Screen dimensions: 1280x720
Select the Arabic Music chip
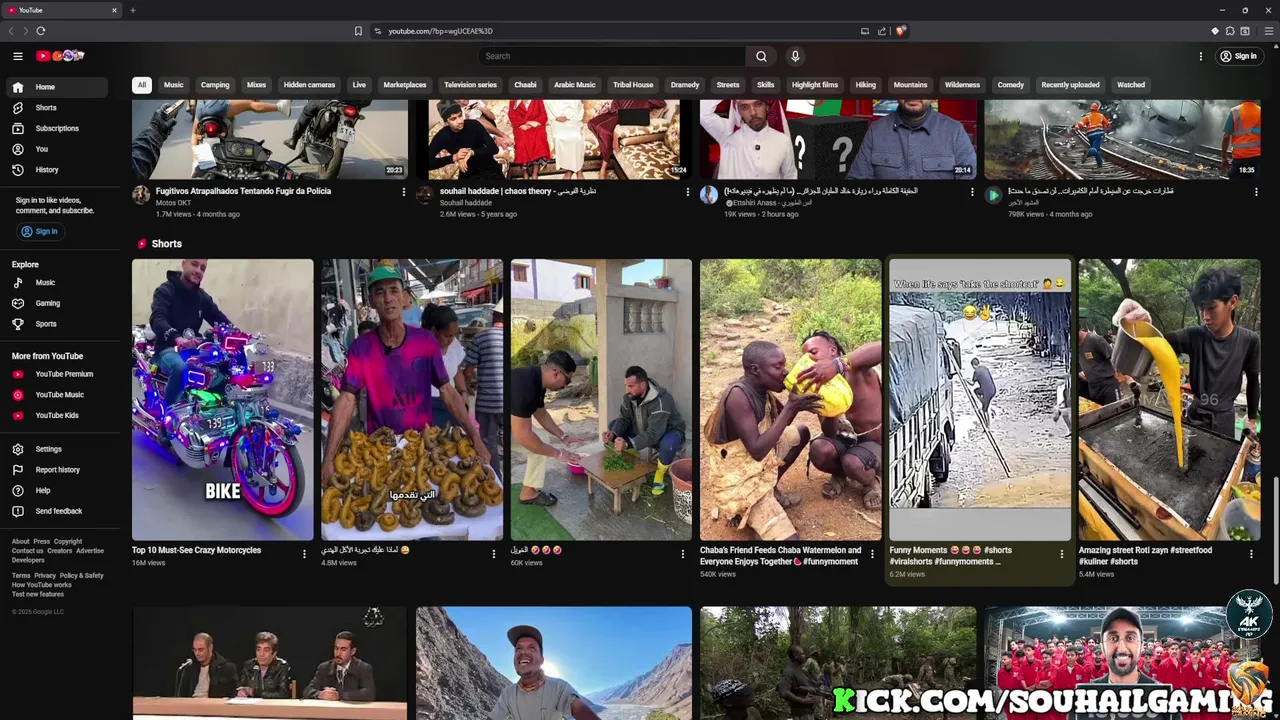tap(575, 85)
